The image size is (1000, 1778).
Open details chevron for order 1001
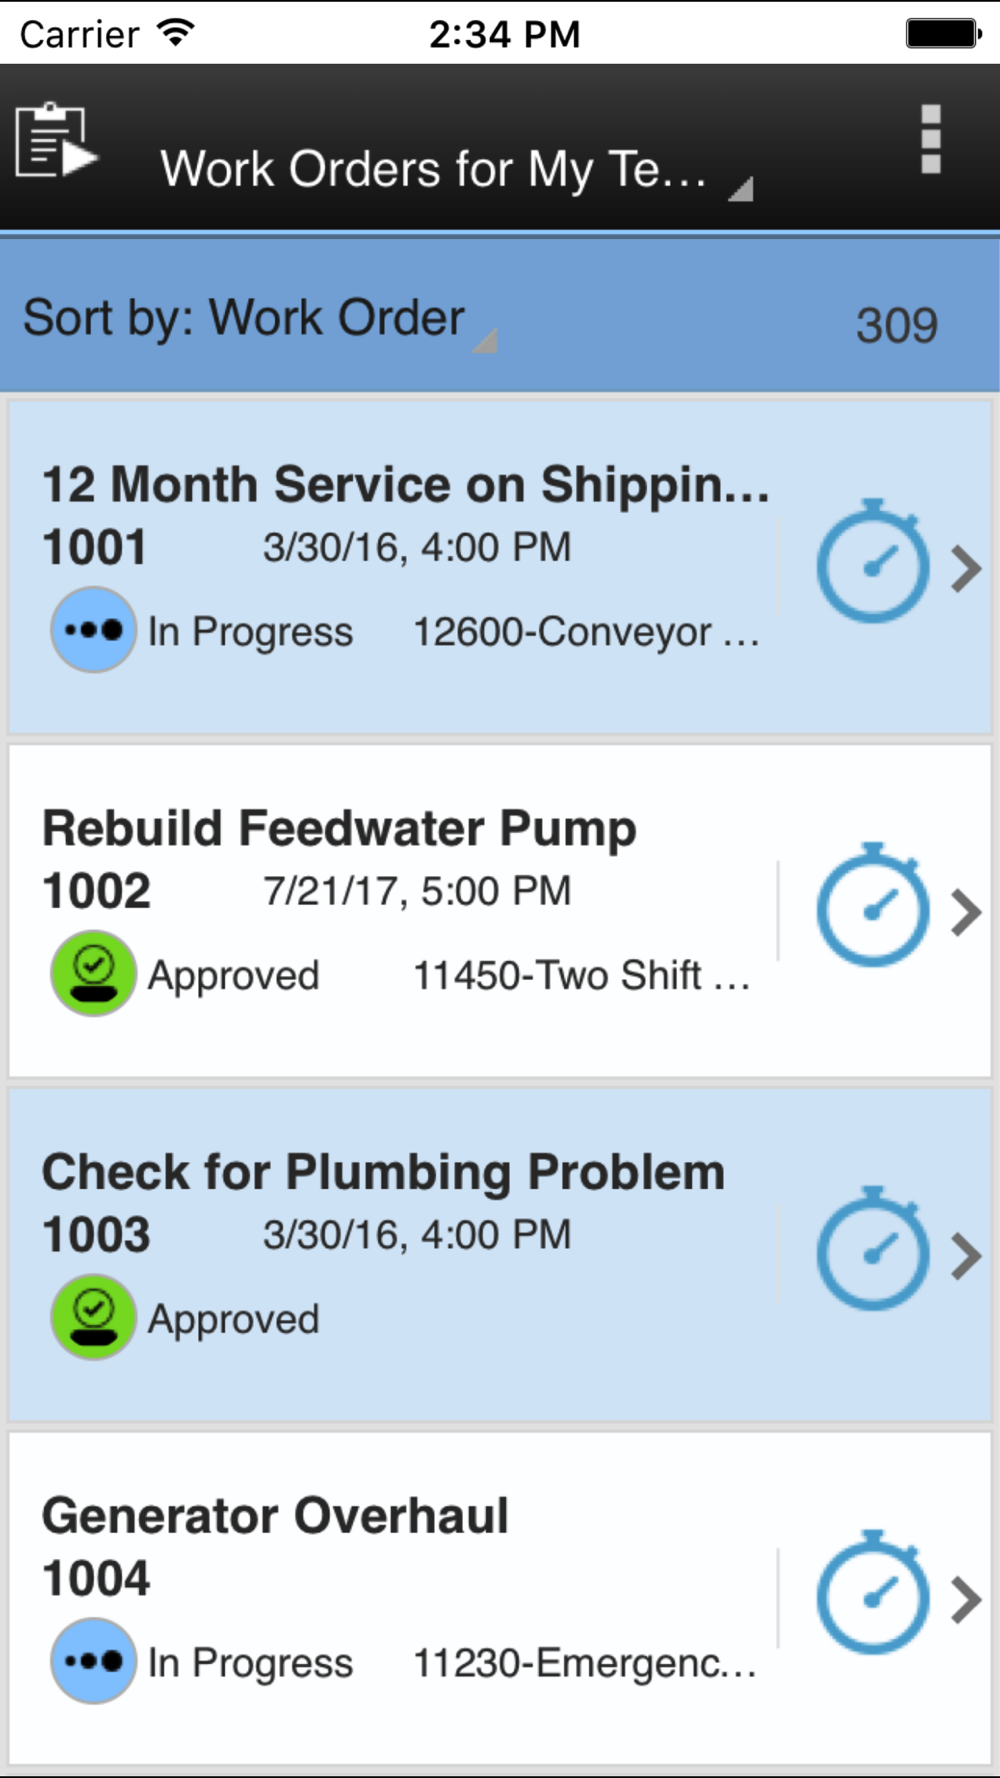[965, 569]
